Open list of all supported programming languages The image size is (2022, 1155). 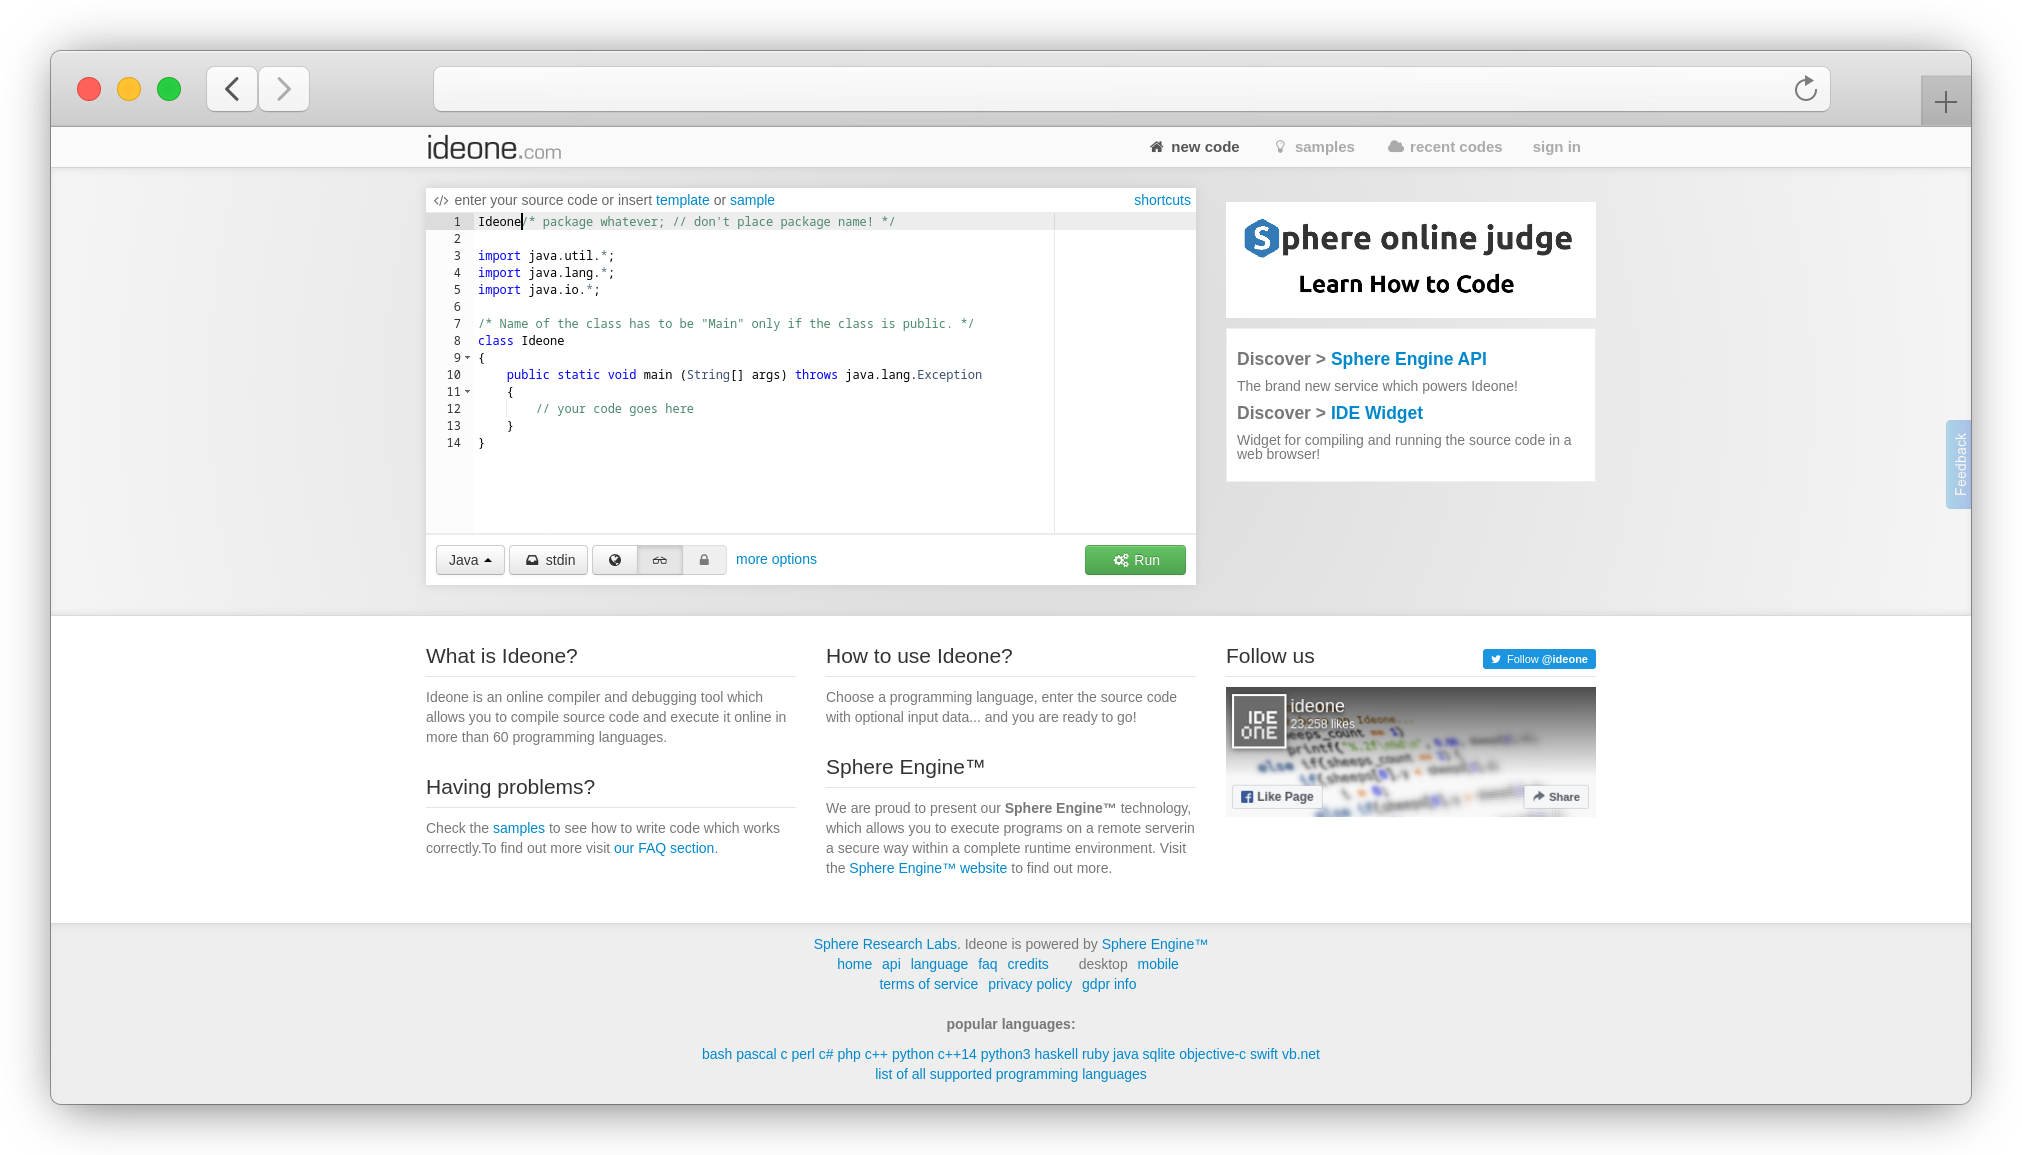tap(1010, 1074)
